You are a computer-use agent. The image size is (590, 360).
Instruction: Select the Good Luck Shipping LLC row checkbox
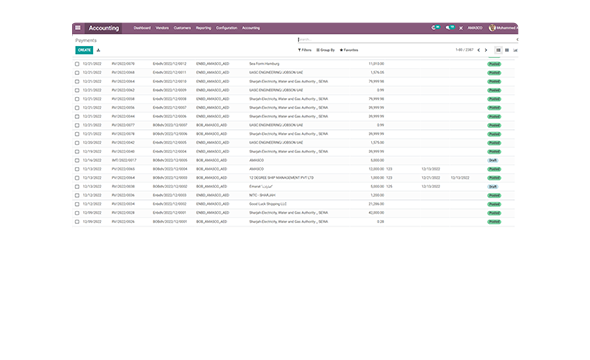77,204
